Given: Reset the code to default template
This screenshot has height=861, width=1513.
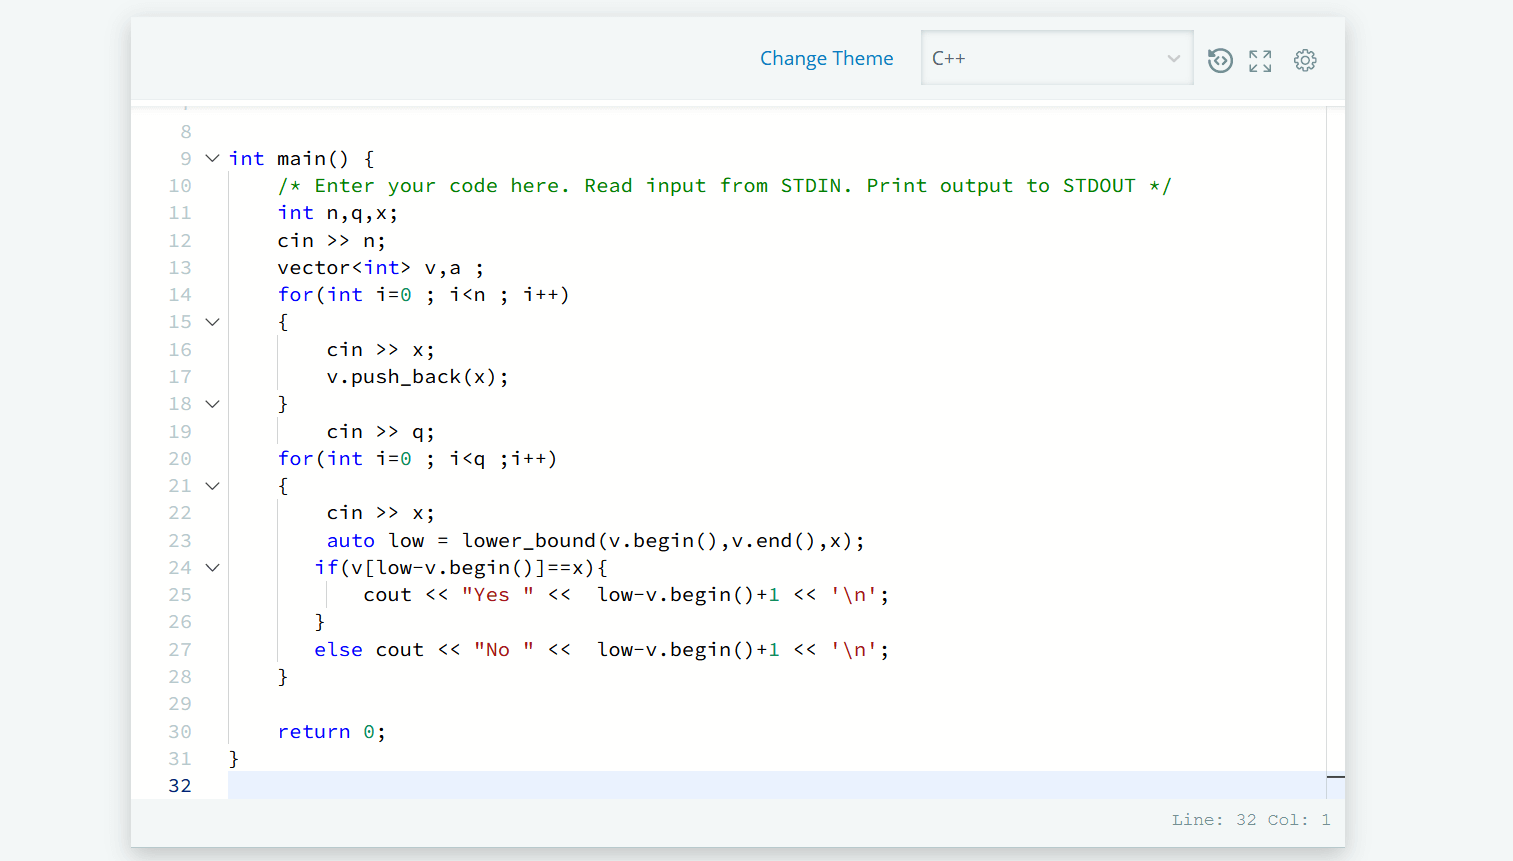Looking at the screenshot, I should 1220,60.
